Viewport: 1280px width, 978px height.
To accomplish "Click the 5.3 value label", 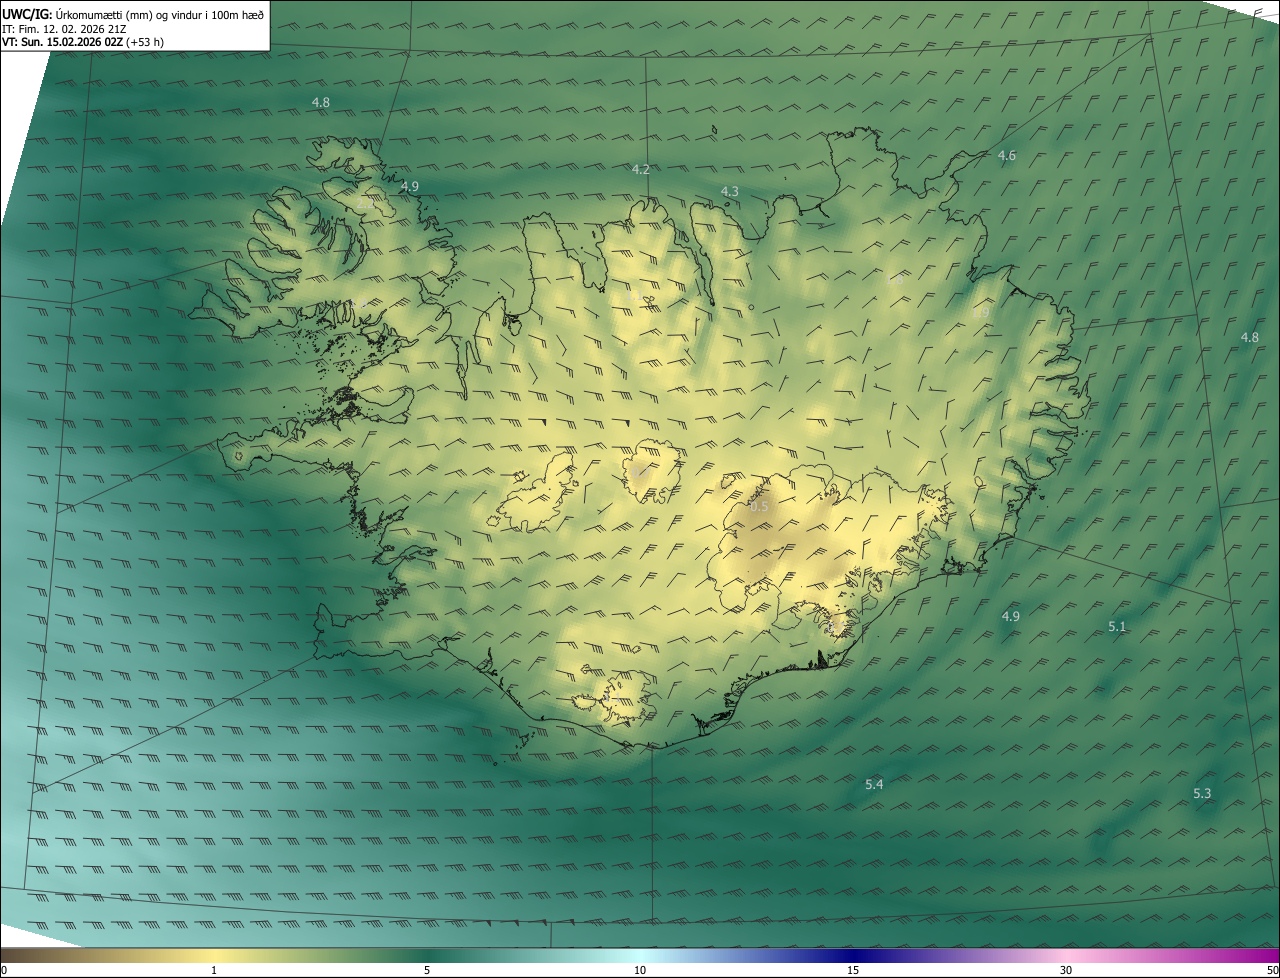I will click(1202, 794).
